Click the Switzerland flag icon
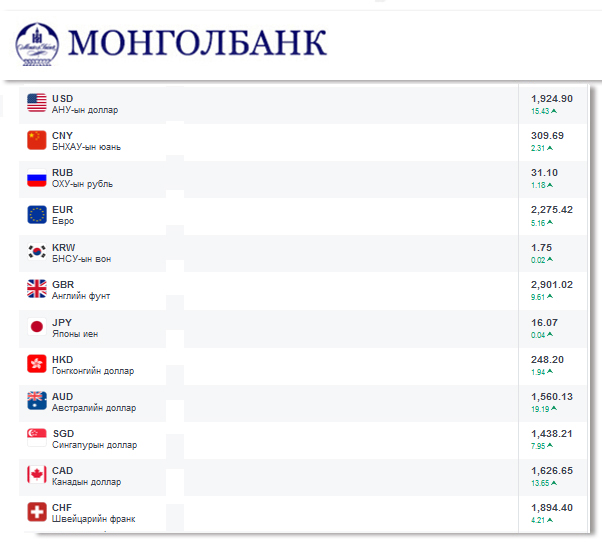Viewport: 602px width, 551px height. coord(37,512)
